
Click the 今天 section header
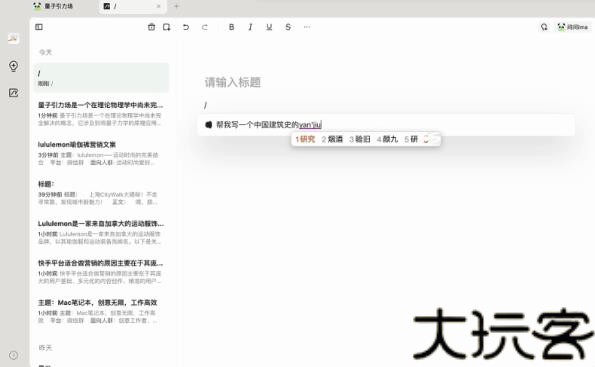[46, 52]
